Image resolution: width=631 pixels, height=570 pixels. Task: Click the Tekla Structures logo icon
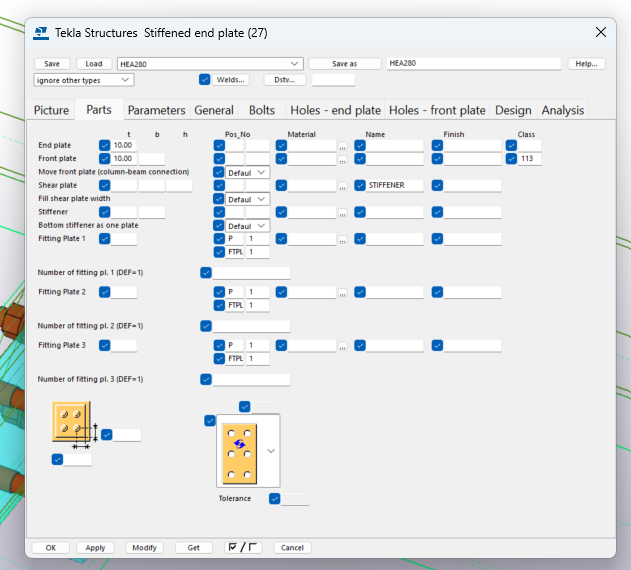coord(41,33)
